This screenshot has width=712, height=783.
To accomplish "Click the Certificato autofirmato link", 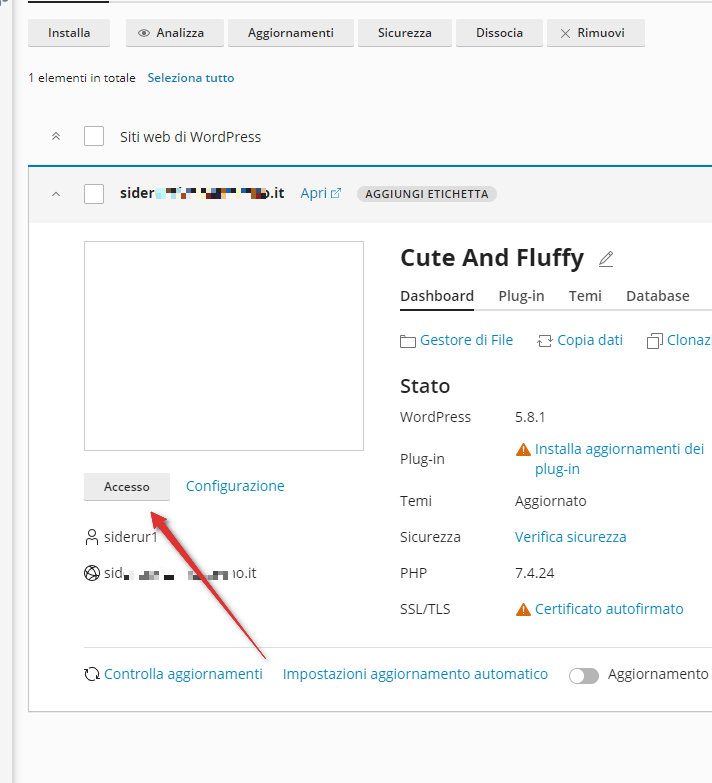I will [x=609, y=609].
